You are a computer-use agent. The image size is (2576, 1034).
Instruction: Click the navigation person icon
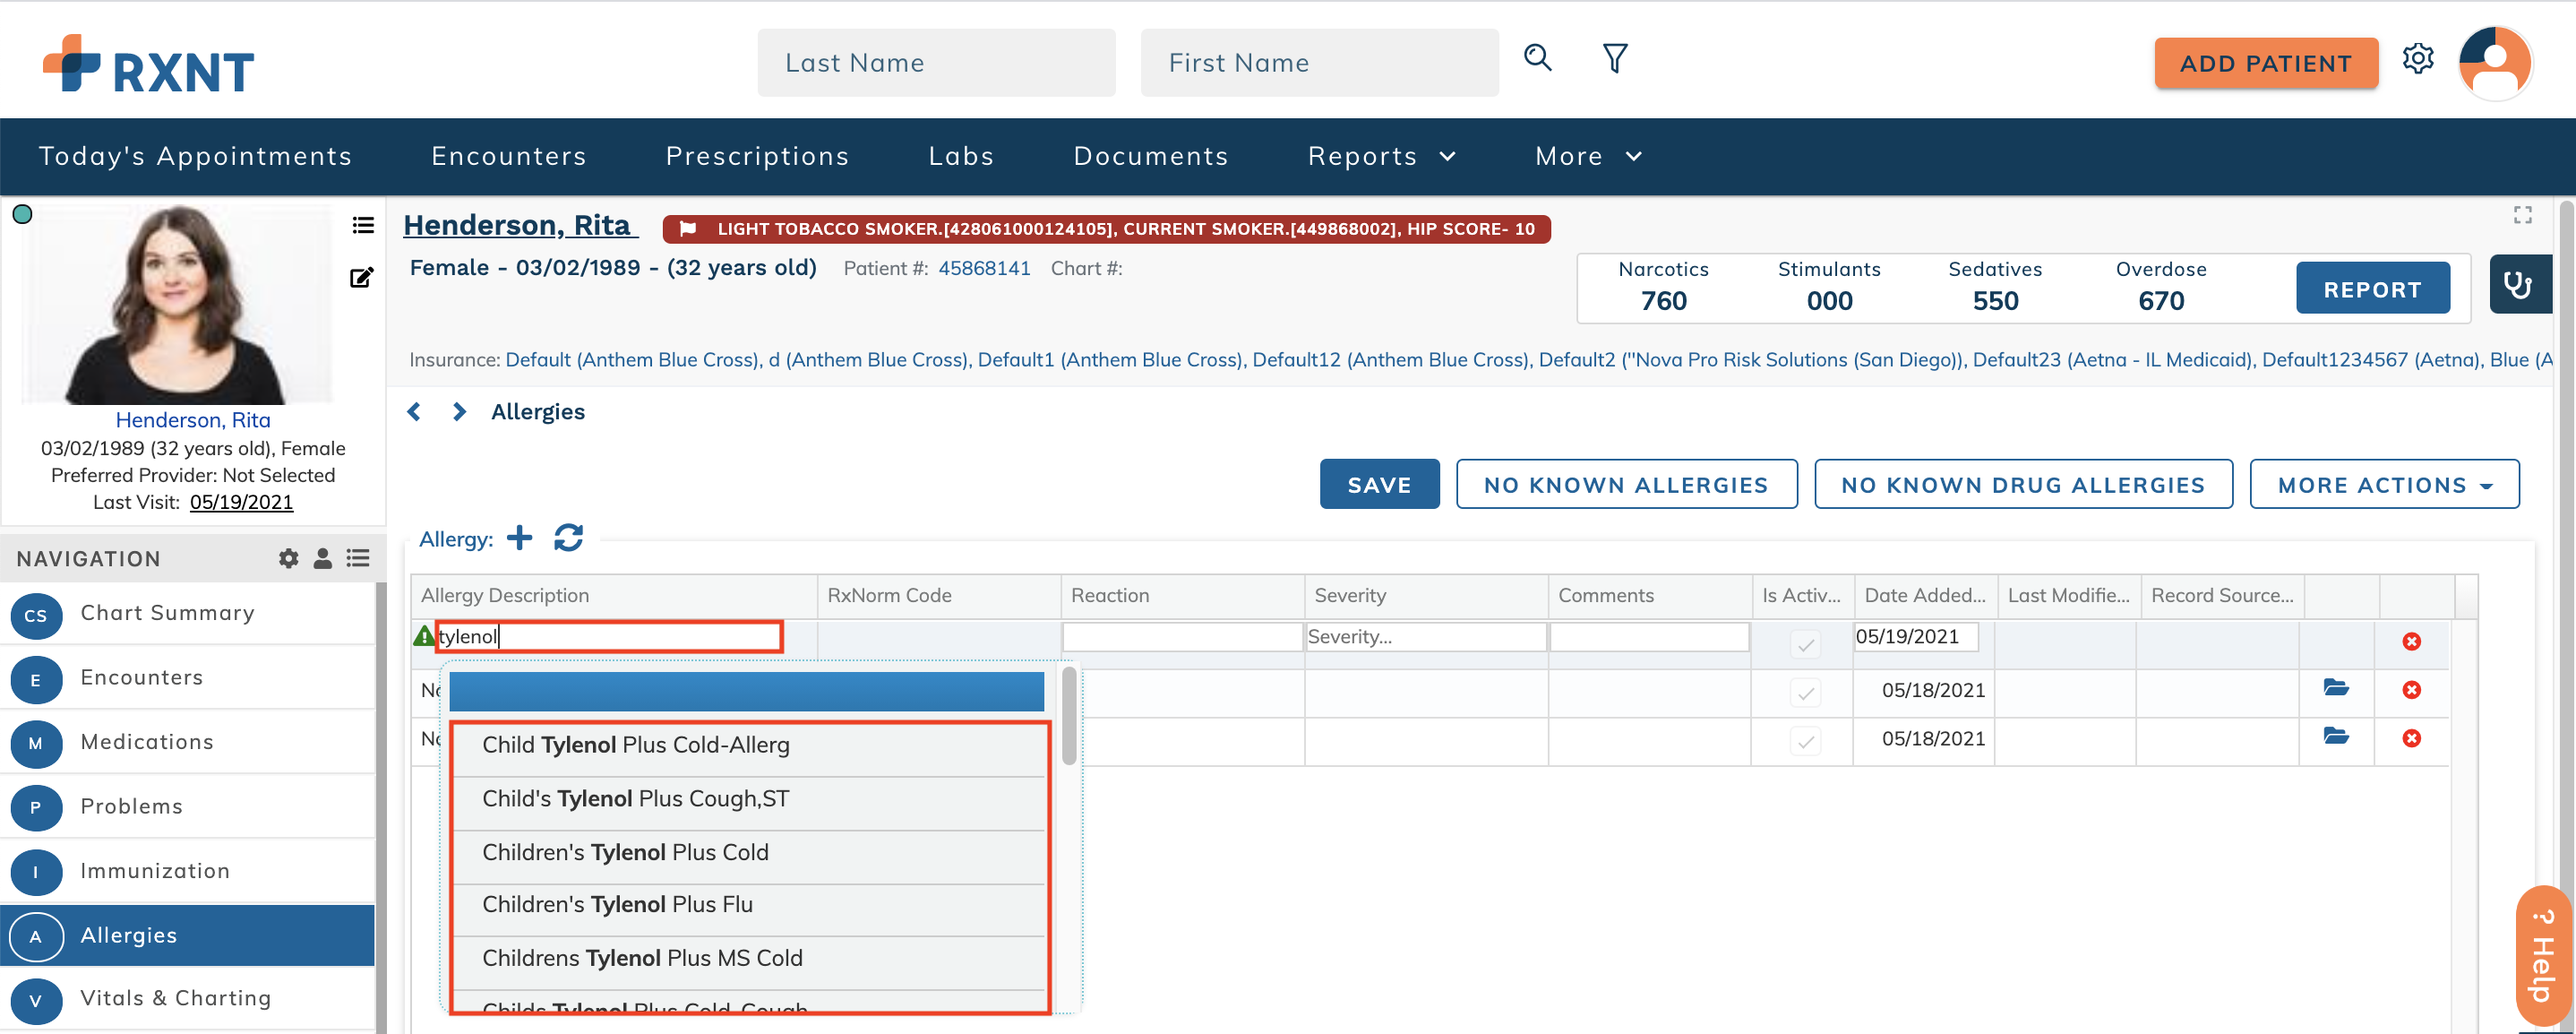point(322,558)
